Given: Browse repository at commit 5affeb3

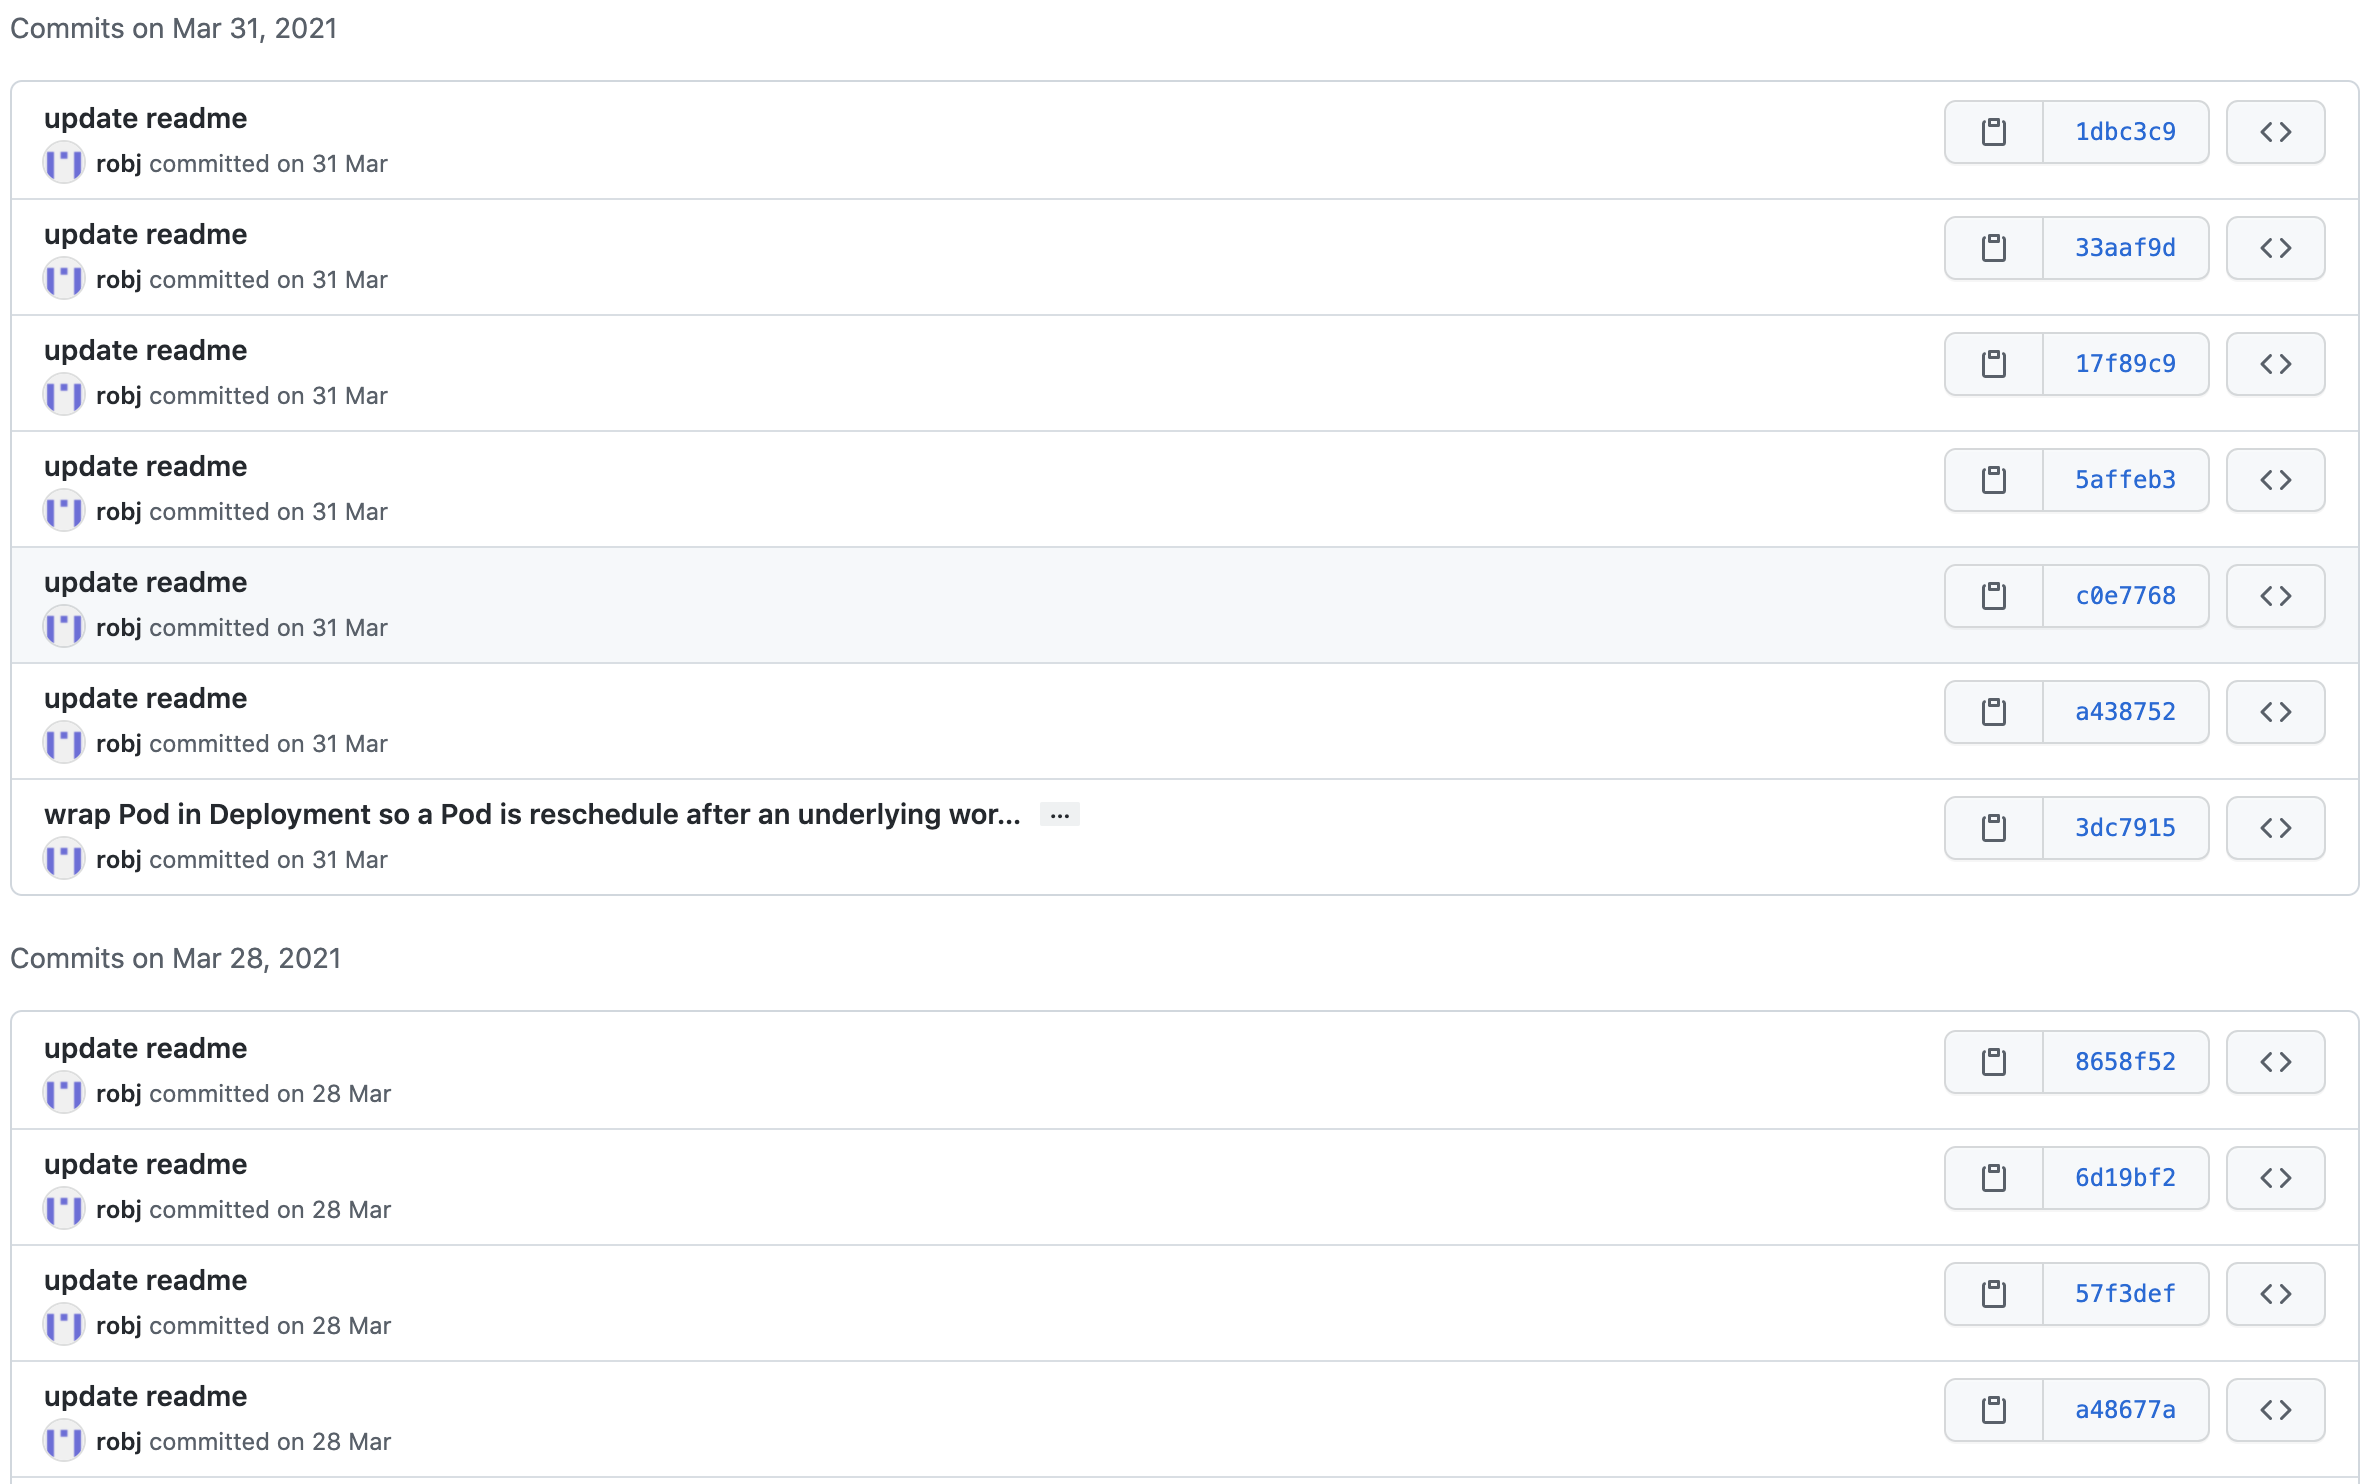Looking at the screenshot, I should pos(2275,480).
